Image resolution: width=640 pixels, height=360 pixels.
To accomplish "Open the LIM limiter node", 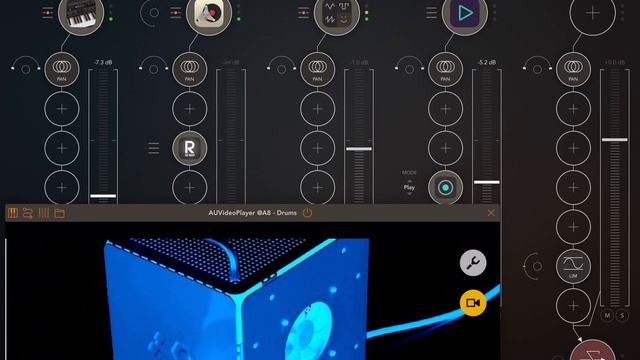I will point(573,266).
